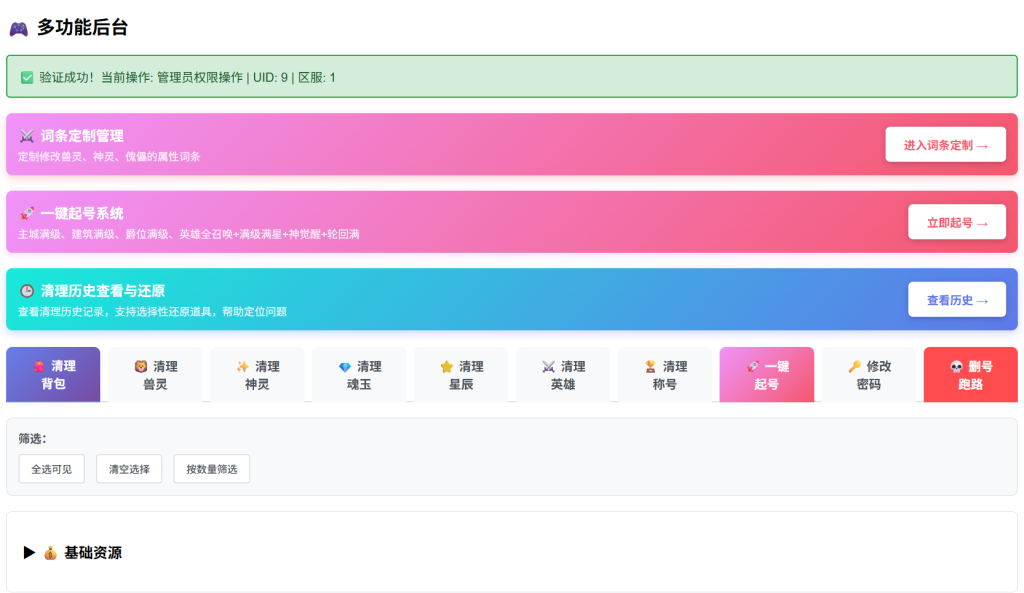Click the green checkmark icon in the success banner
The height and width of the screenshot is (593, 1024).
27,78
